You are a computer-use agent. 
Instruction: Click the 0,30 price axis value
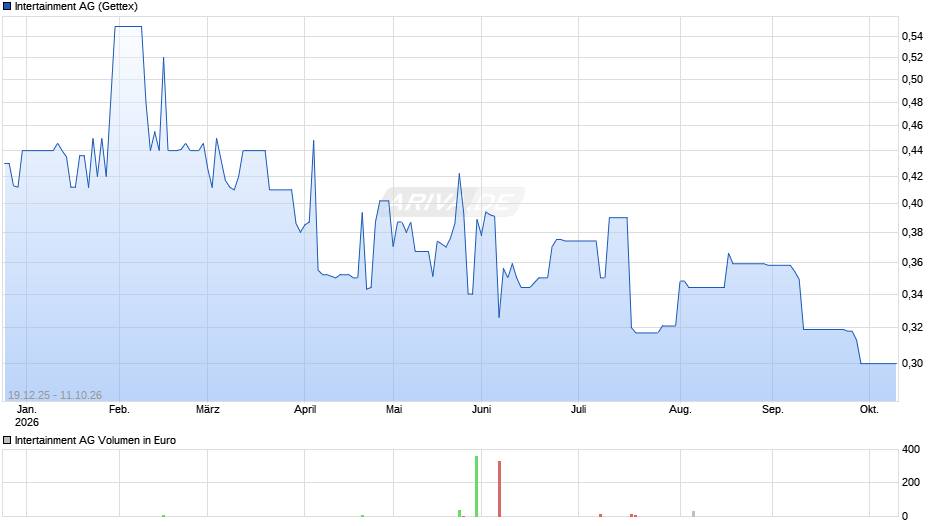[912, 363]
